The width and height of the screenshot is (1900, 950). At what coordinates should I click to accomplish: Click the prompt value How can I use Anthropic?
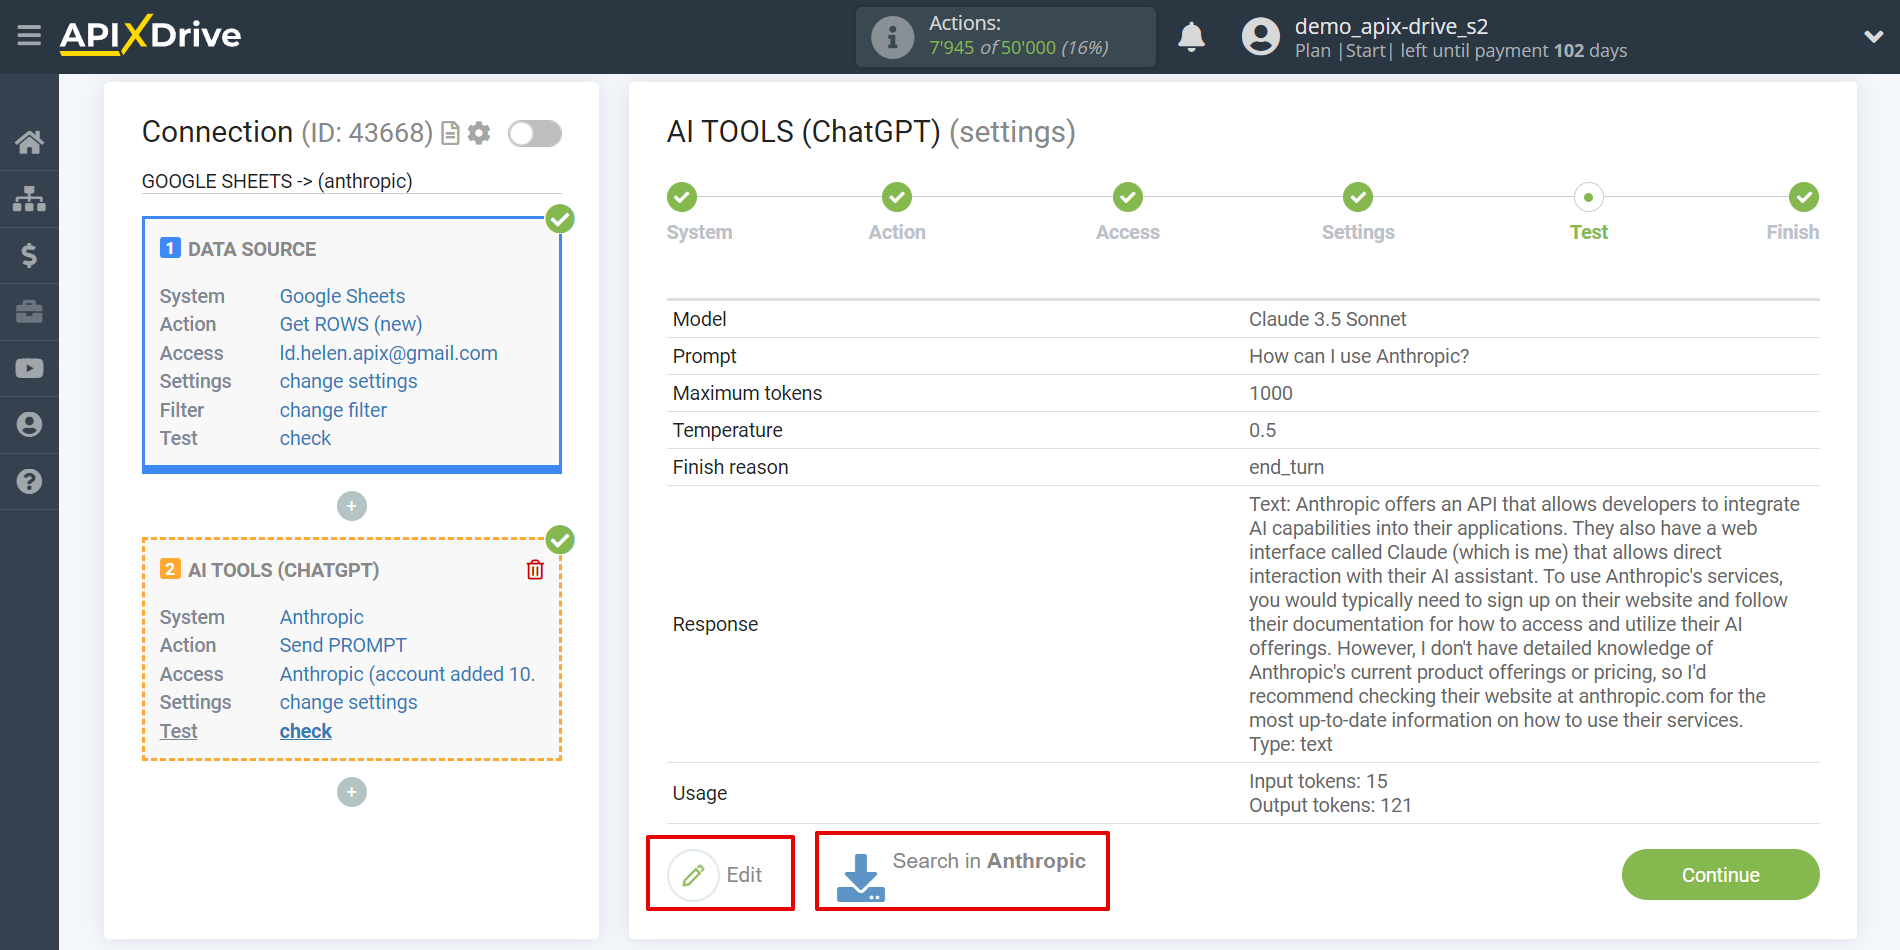pyautogui.click(x=1359, y=356)
